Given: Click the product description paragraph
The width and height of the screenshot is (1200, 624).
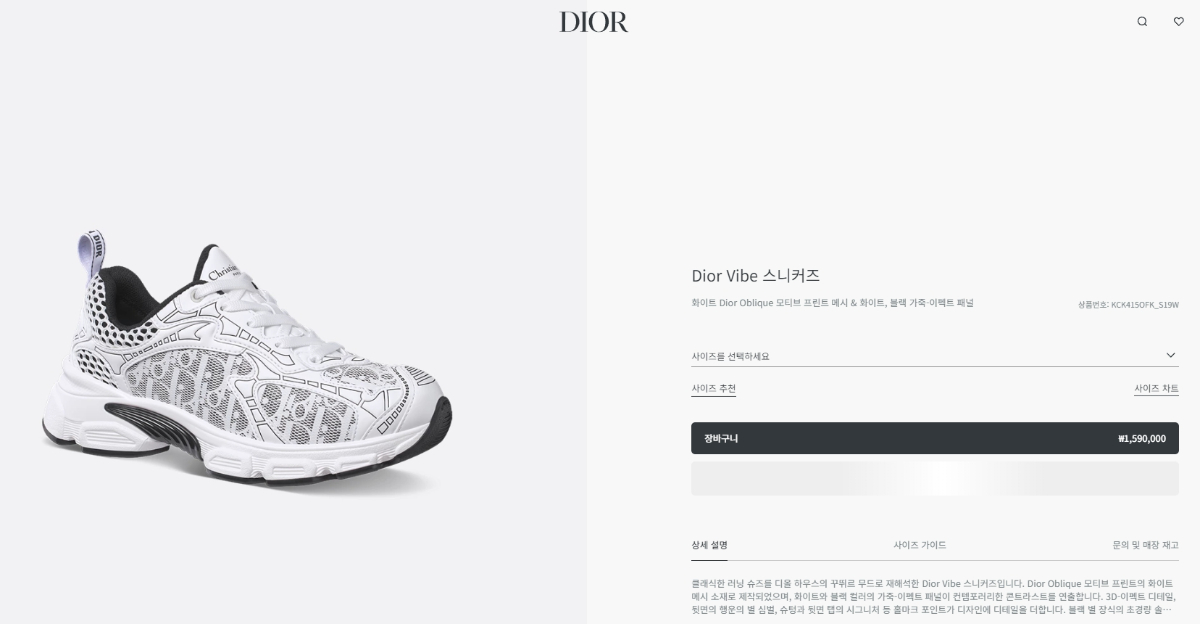Looking at the screenshot, I should pyautogui.click(x=934, y=596).
